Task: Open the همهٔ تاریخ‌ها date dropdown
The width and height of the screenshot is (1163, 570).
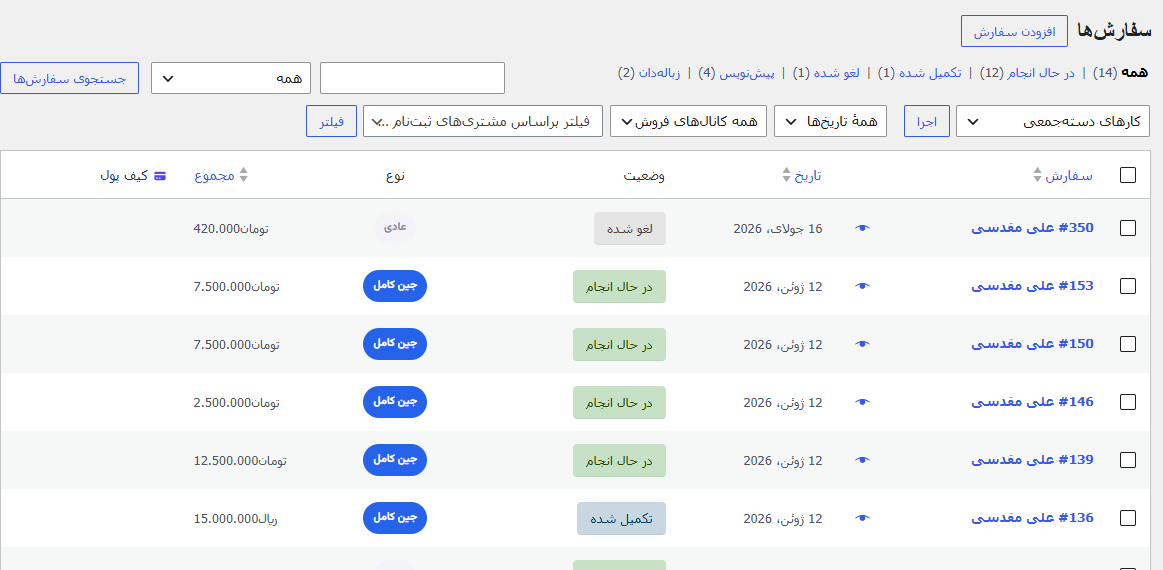Action: point(831,122)
